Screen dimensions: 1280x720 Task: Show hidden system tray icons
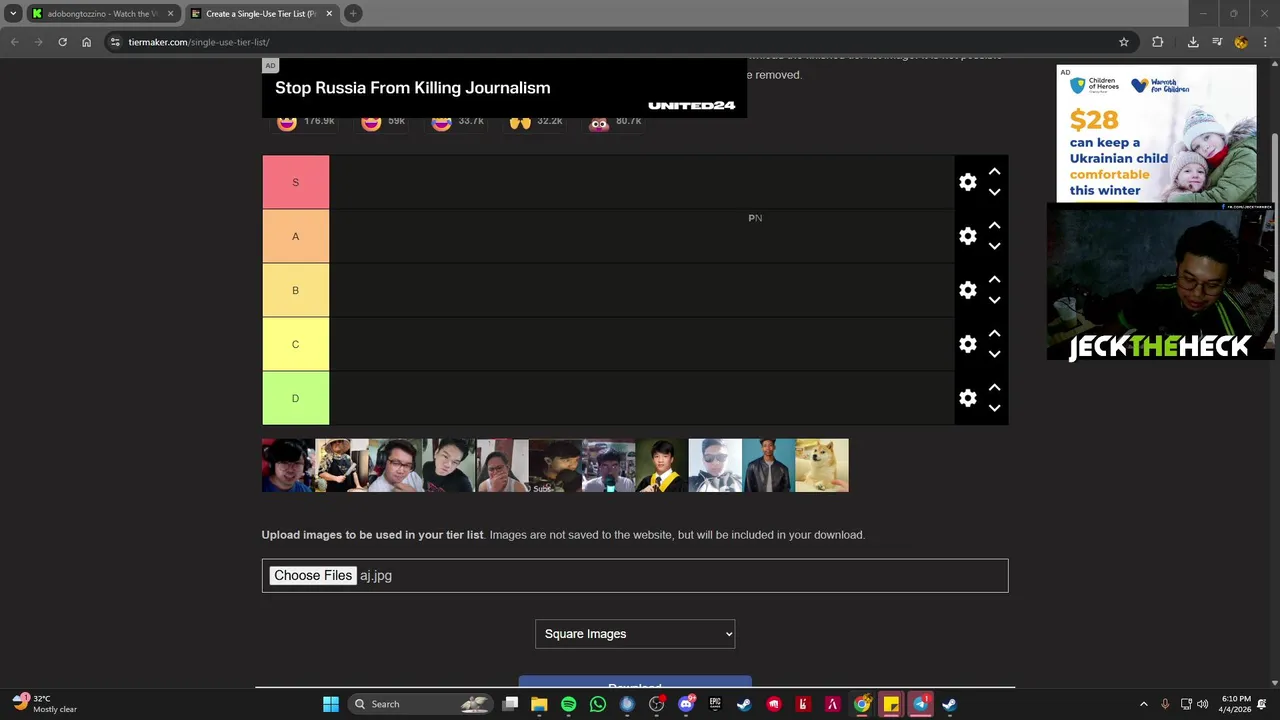click(x=1144, y=704)
